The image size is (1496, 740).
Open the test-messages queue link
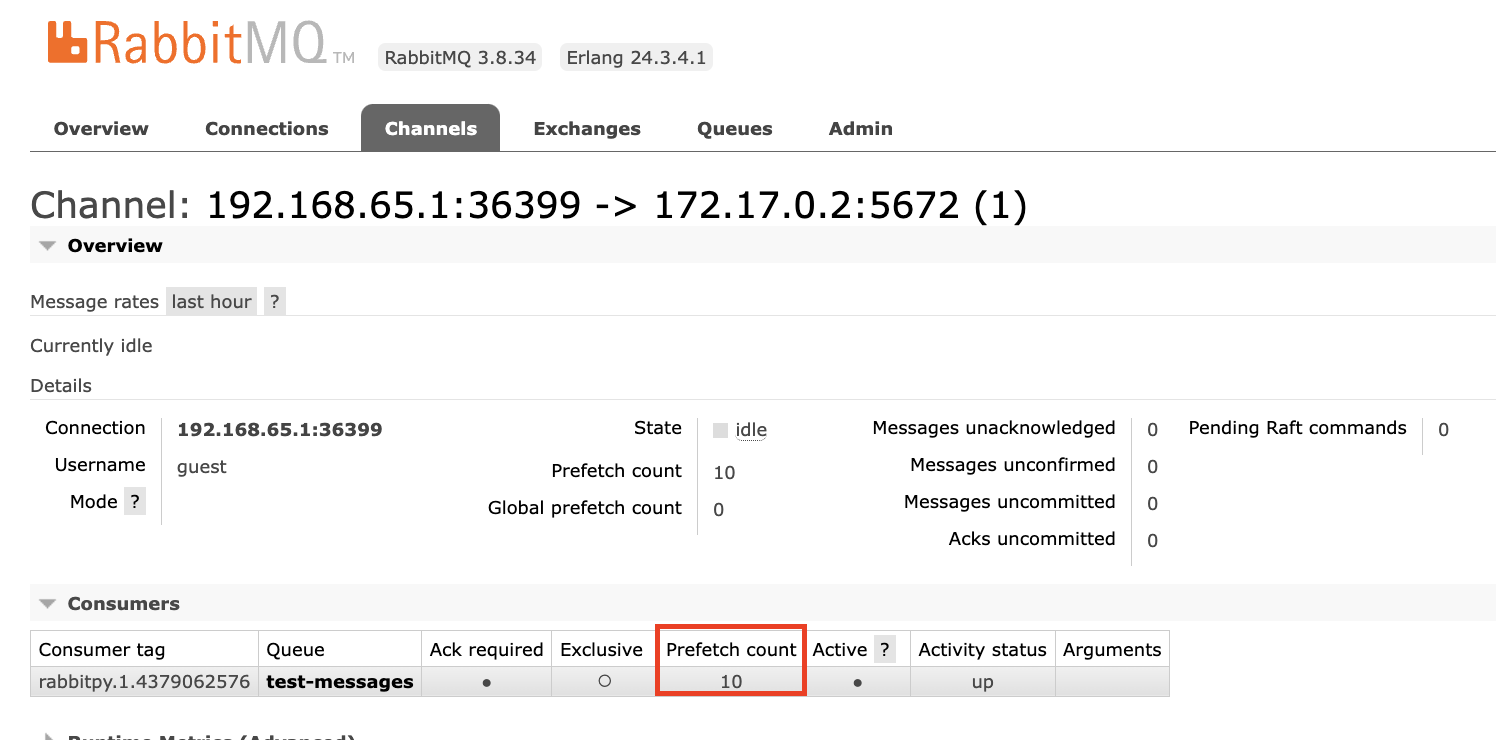click(x=340, y=682)
